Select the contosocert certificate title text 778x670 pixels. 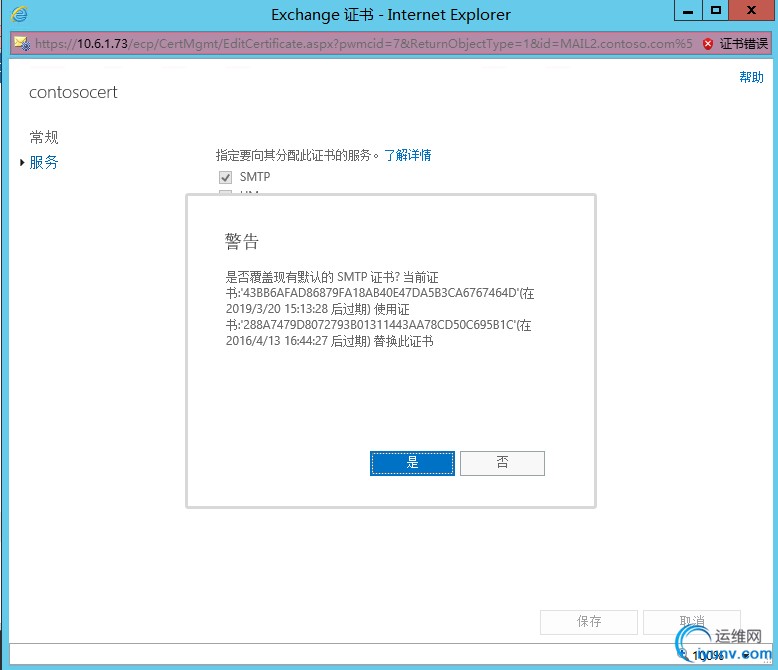click(x=73, y=92)
